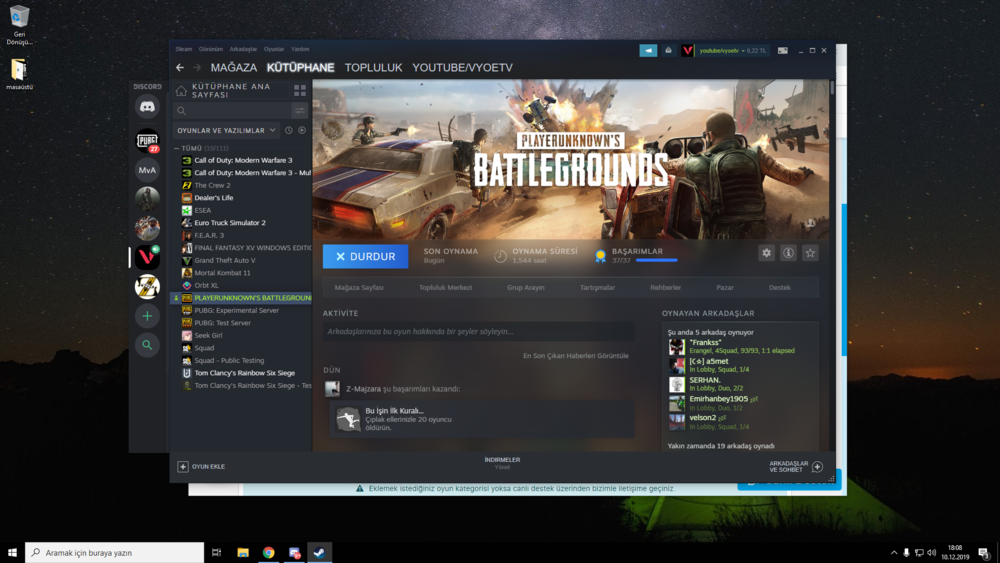Click Steam library search field
The height and width of the screenshot is (563, 1000).
pyautogui.click(x=232, y=111)
